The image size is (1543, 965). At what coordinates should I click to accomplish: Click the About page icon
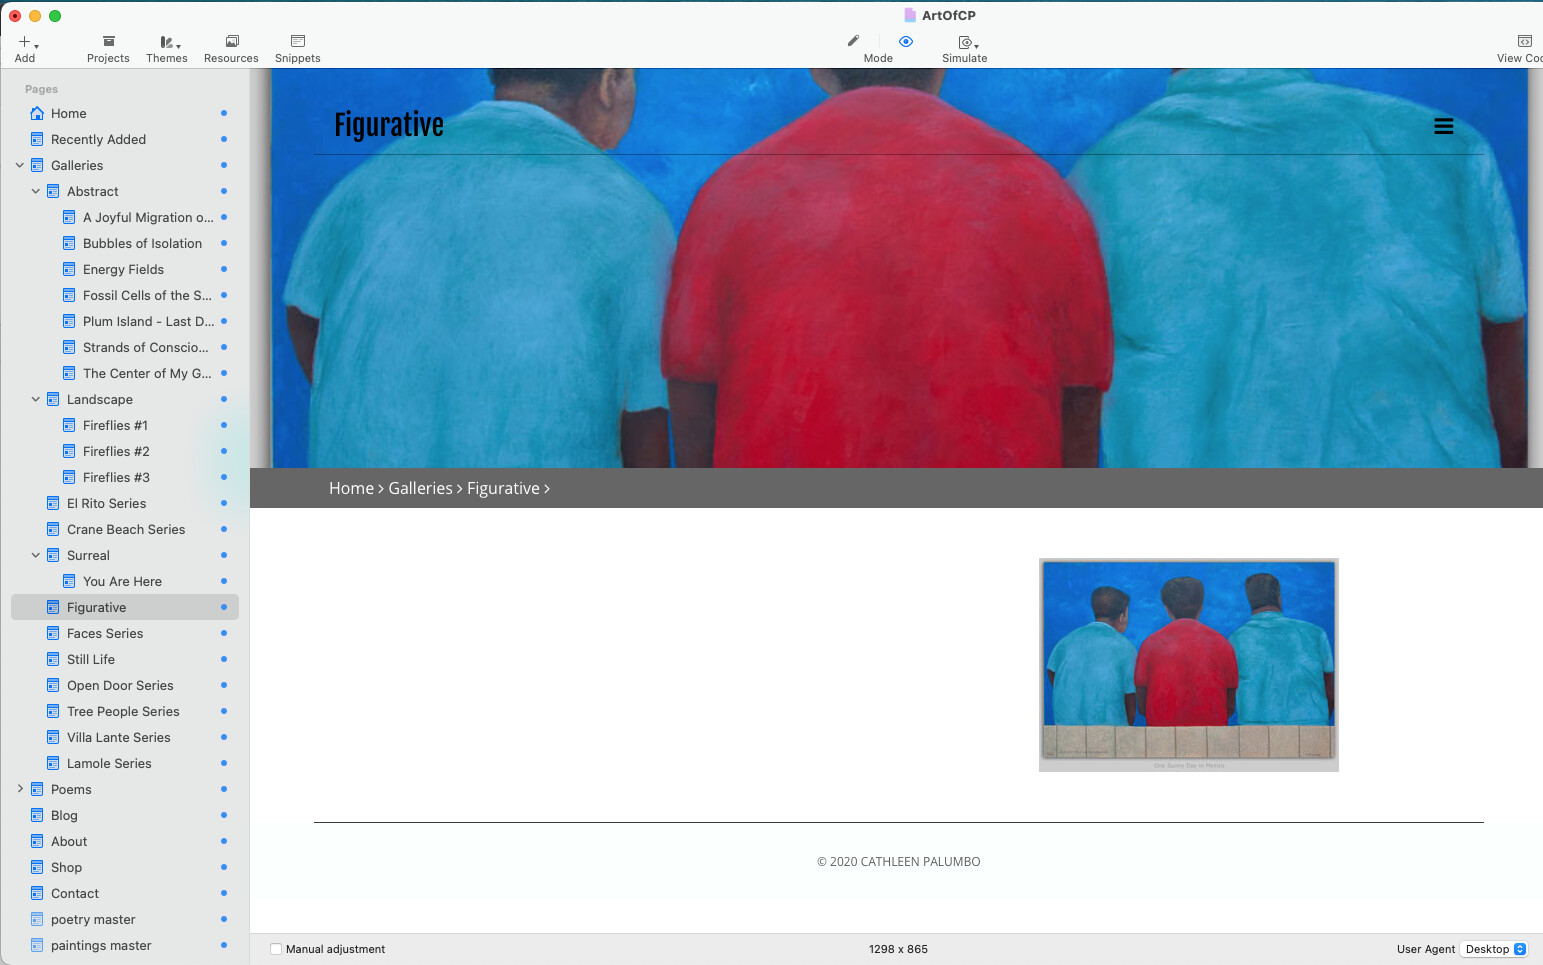(37, 841)
